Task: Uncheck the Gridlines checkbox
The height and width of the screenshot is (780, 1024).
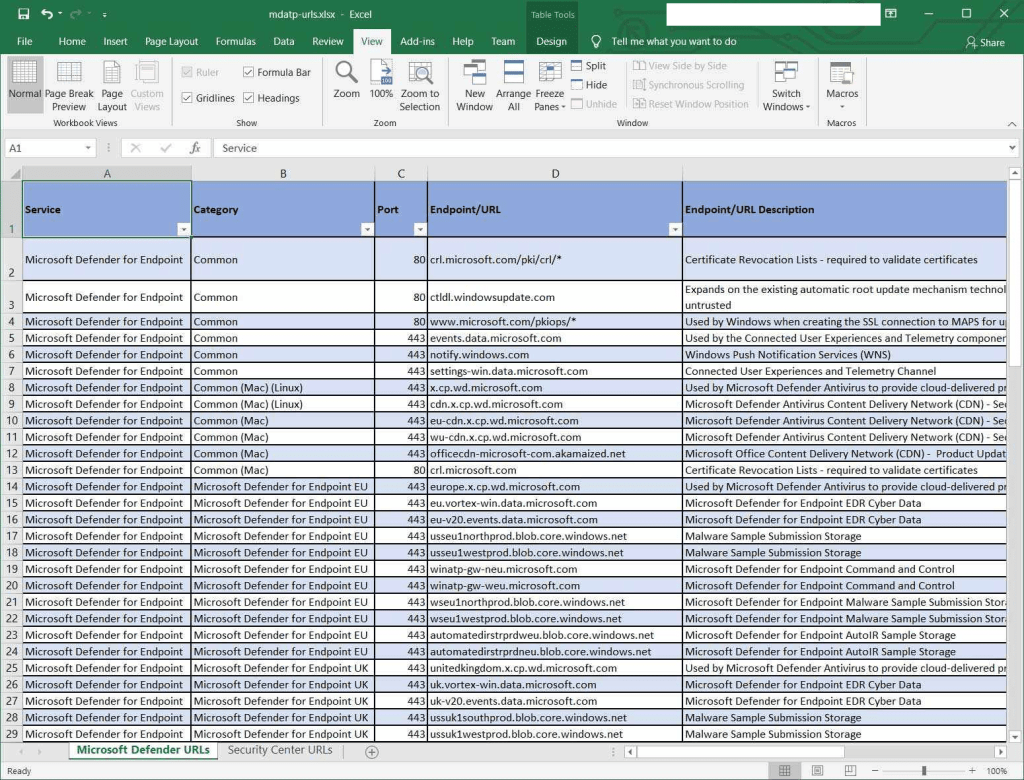Action: 187,98
